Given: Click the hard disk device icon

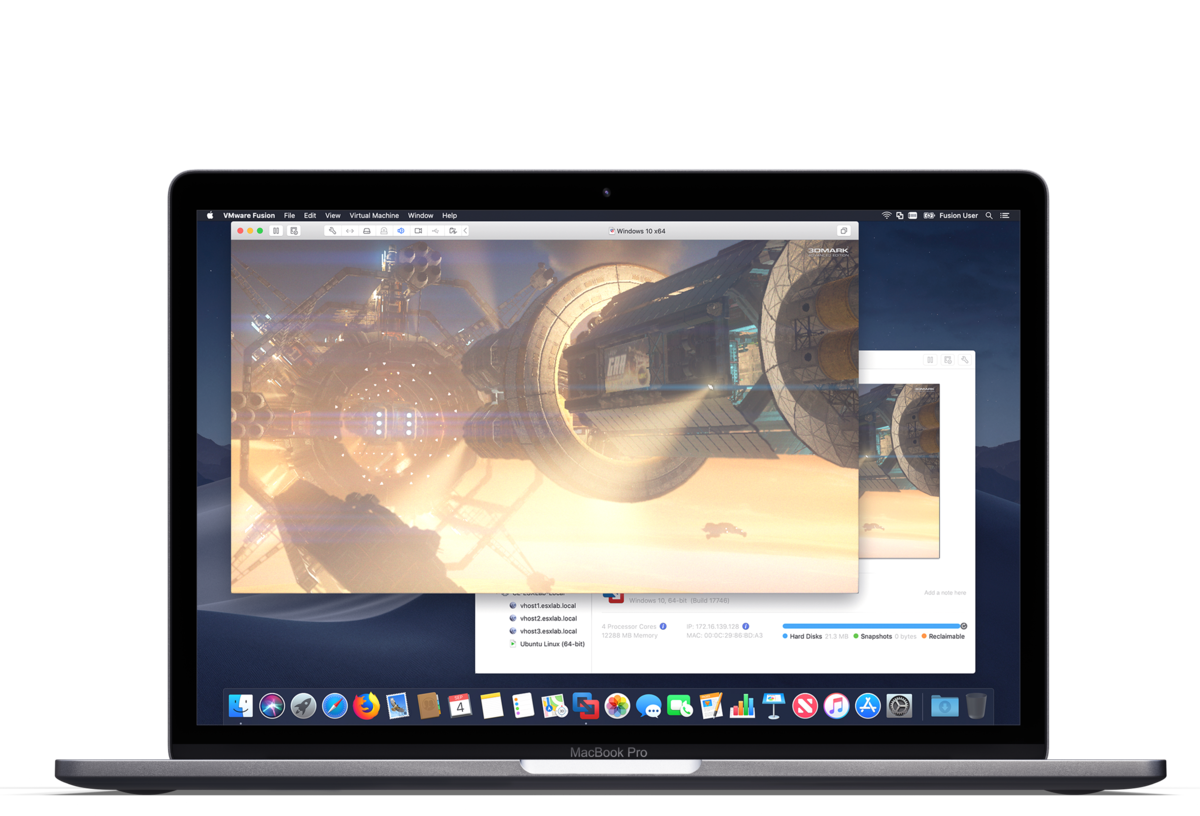Looking at the screenshot, I should tap(367, 231).
